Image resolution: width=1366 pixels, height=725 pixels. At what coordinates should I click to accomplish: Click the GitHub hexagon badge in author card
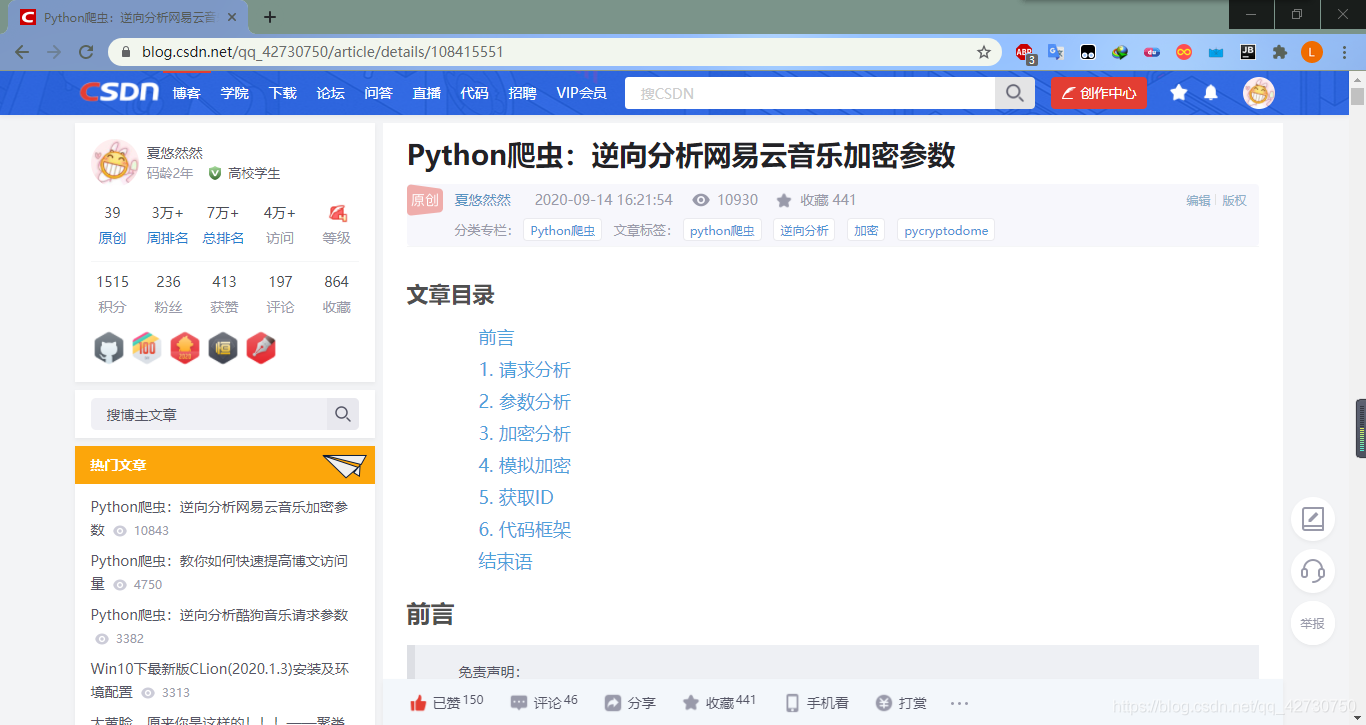pos(109,348)
